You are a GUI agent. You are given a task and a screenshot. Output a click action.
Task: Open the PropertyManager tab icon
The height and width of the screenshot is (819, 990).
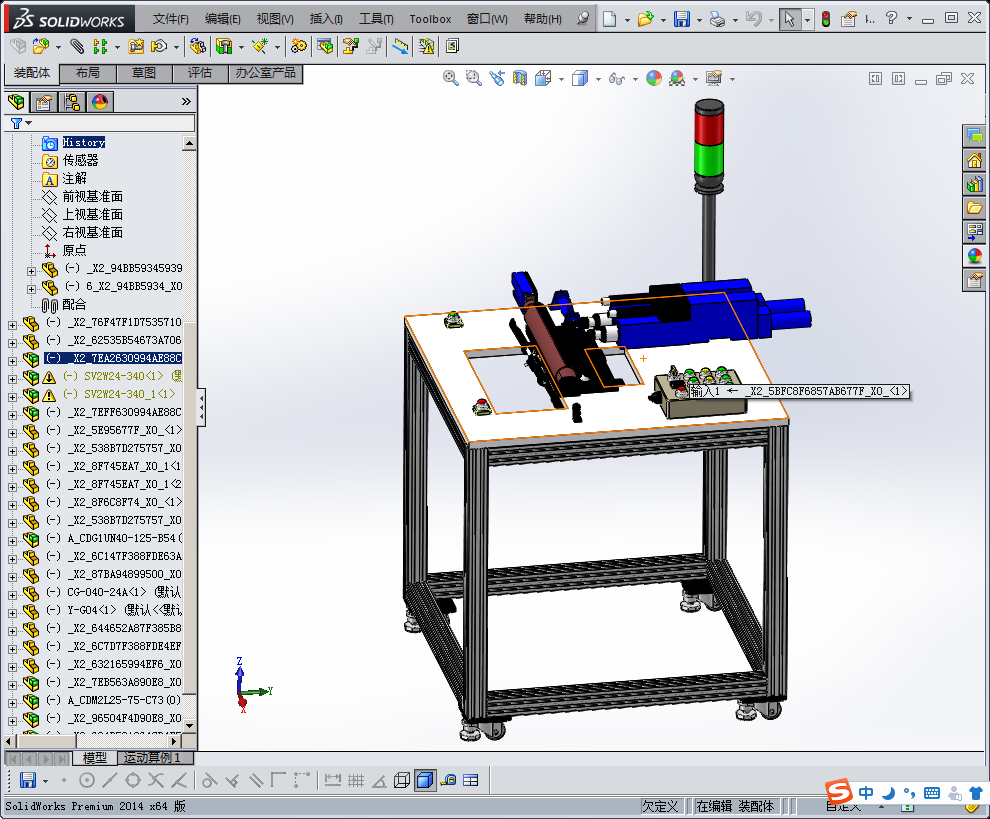44,102
